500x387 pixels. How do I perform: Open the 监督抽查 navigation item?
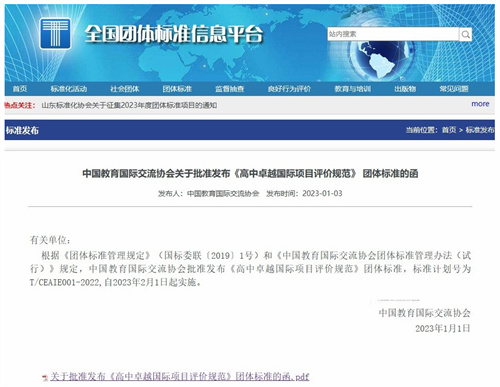[229, 89]
